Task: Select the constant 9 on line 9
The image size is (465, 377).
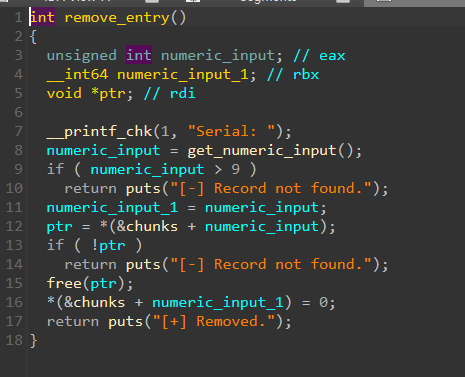Action: click(x=236, y=169)
